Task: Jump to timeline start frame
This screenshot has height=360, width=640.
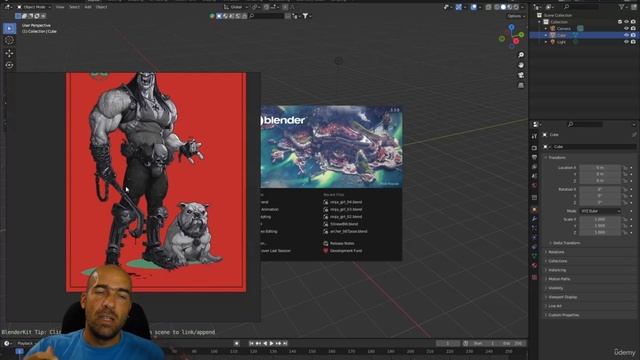Action: (x=251, y=343)
